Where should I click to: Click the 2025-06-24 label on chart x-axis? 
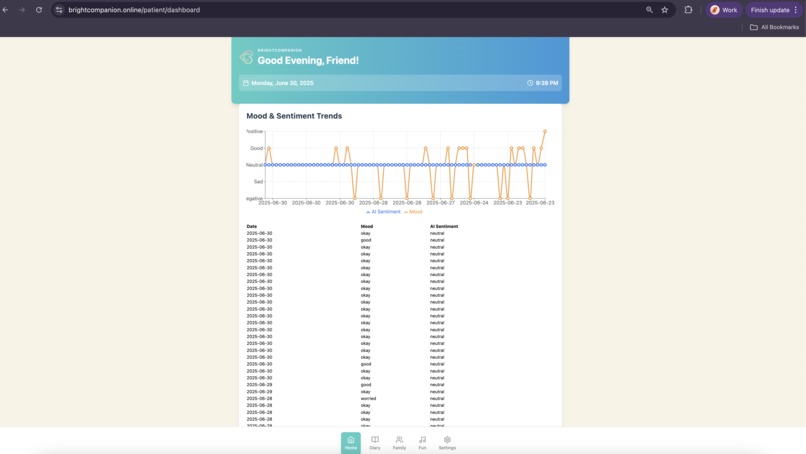tap(474, 203)
